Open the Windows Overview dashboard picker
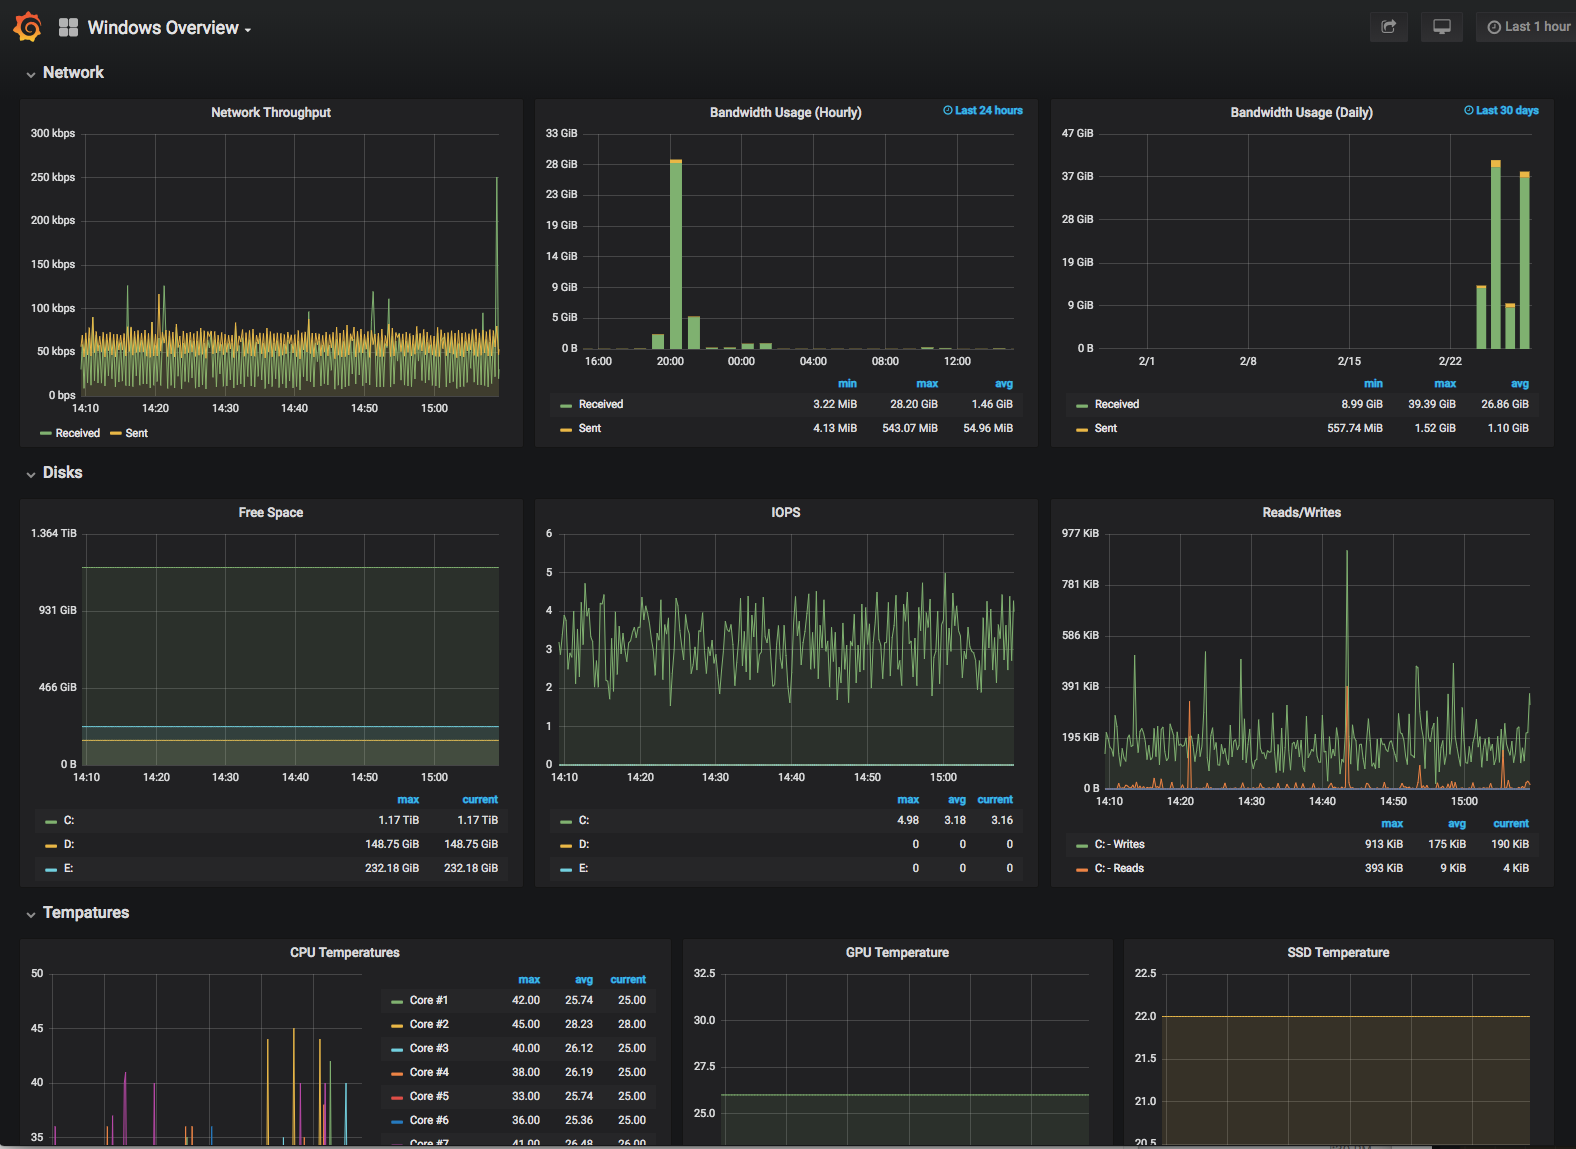This screenshot has height=1149, width=1576. pos(168,28)
